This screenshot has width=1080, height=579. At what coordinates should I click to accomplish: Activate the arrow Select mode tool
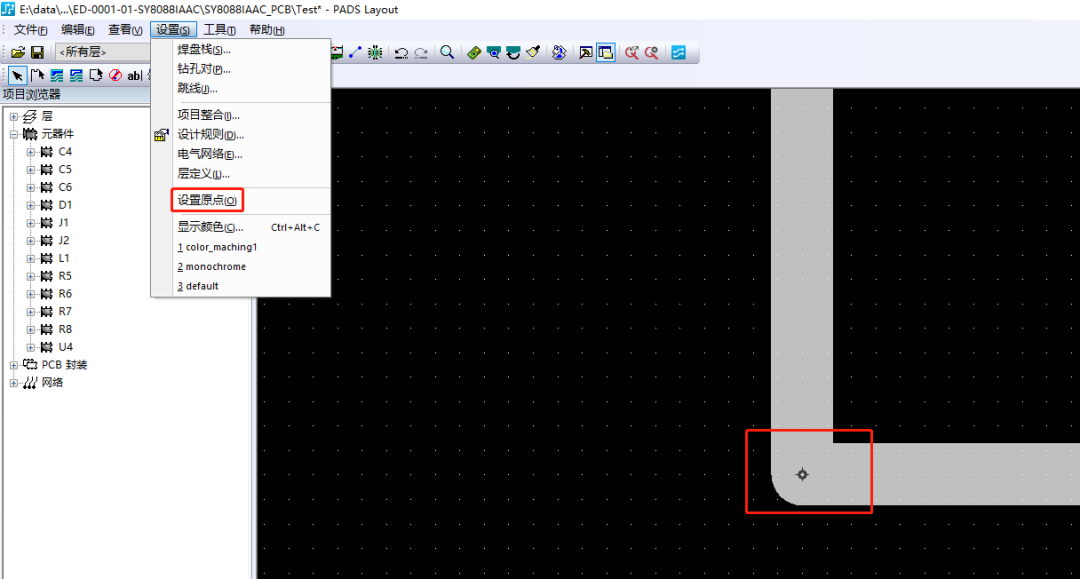click(x=18, y=76)
